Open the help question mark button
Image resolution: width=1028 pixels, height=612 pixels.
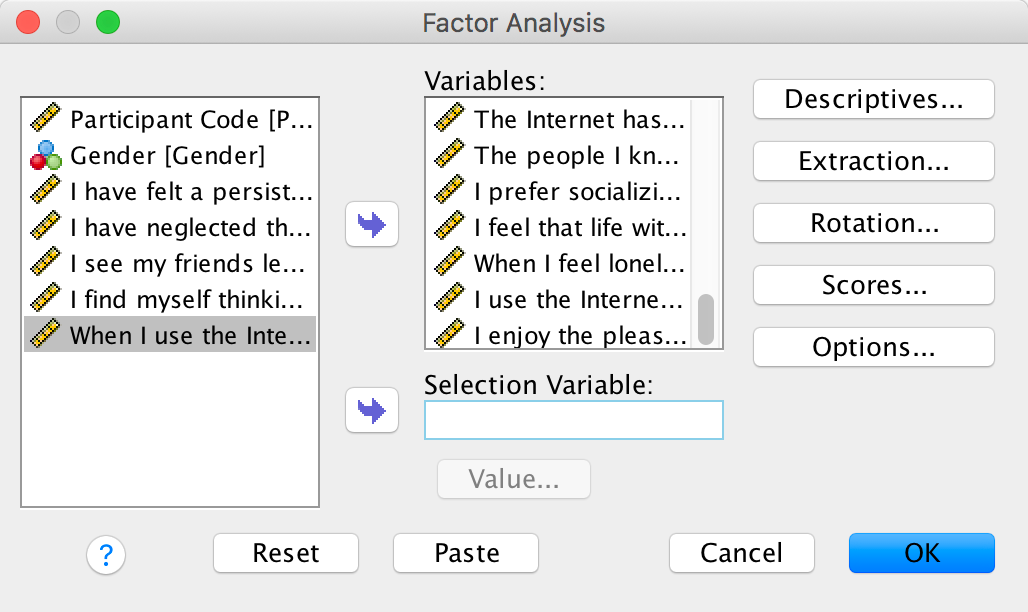pyautogui.click(x=107, y=553)
